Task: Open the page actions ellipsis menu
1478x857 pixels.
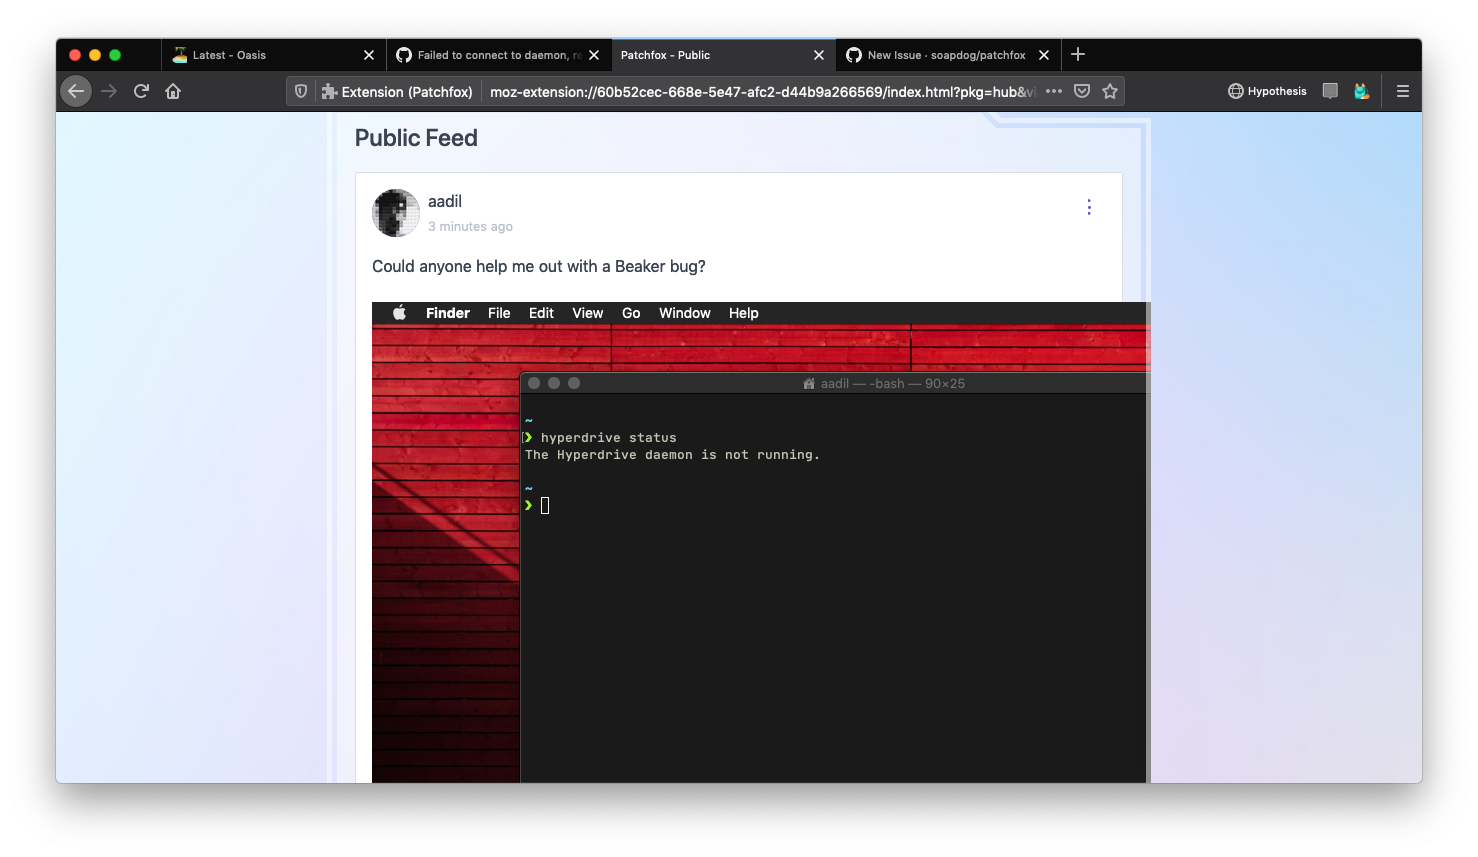Action: 1054,91
